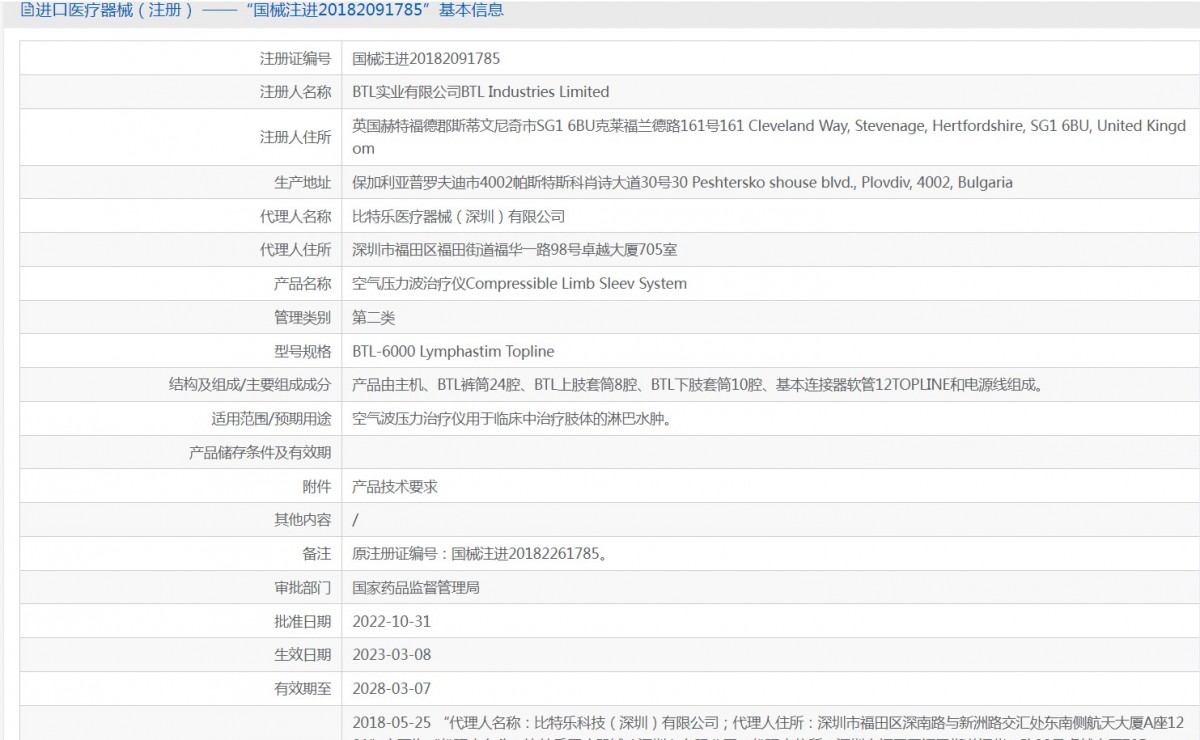Click the 结构及组成/主要组成成分 label

[x=250, y=385]
